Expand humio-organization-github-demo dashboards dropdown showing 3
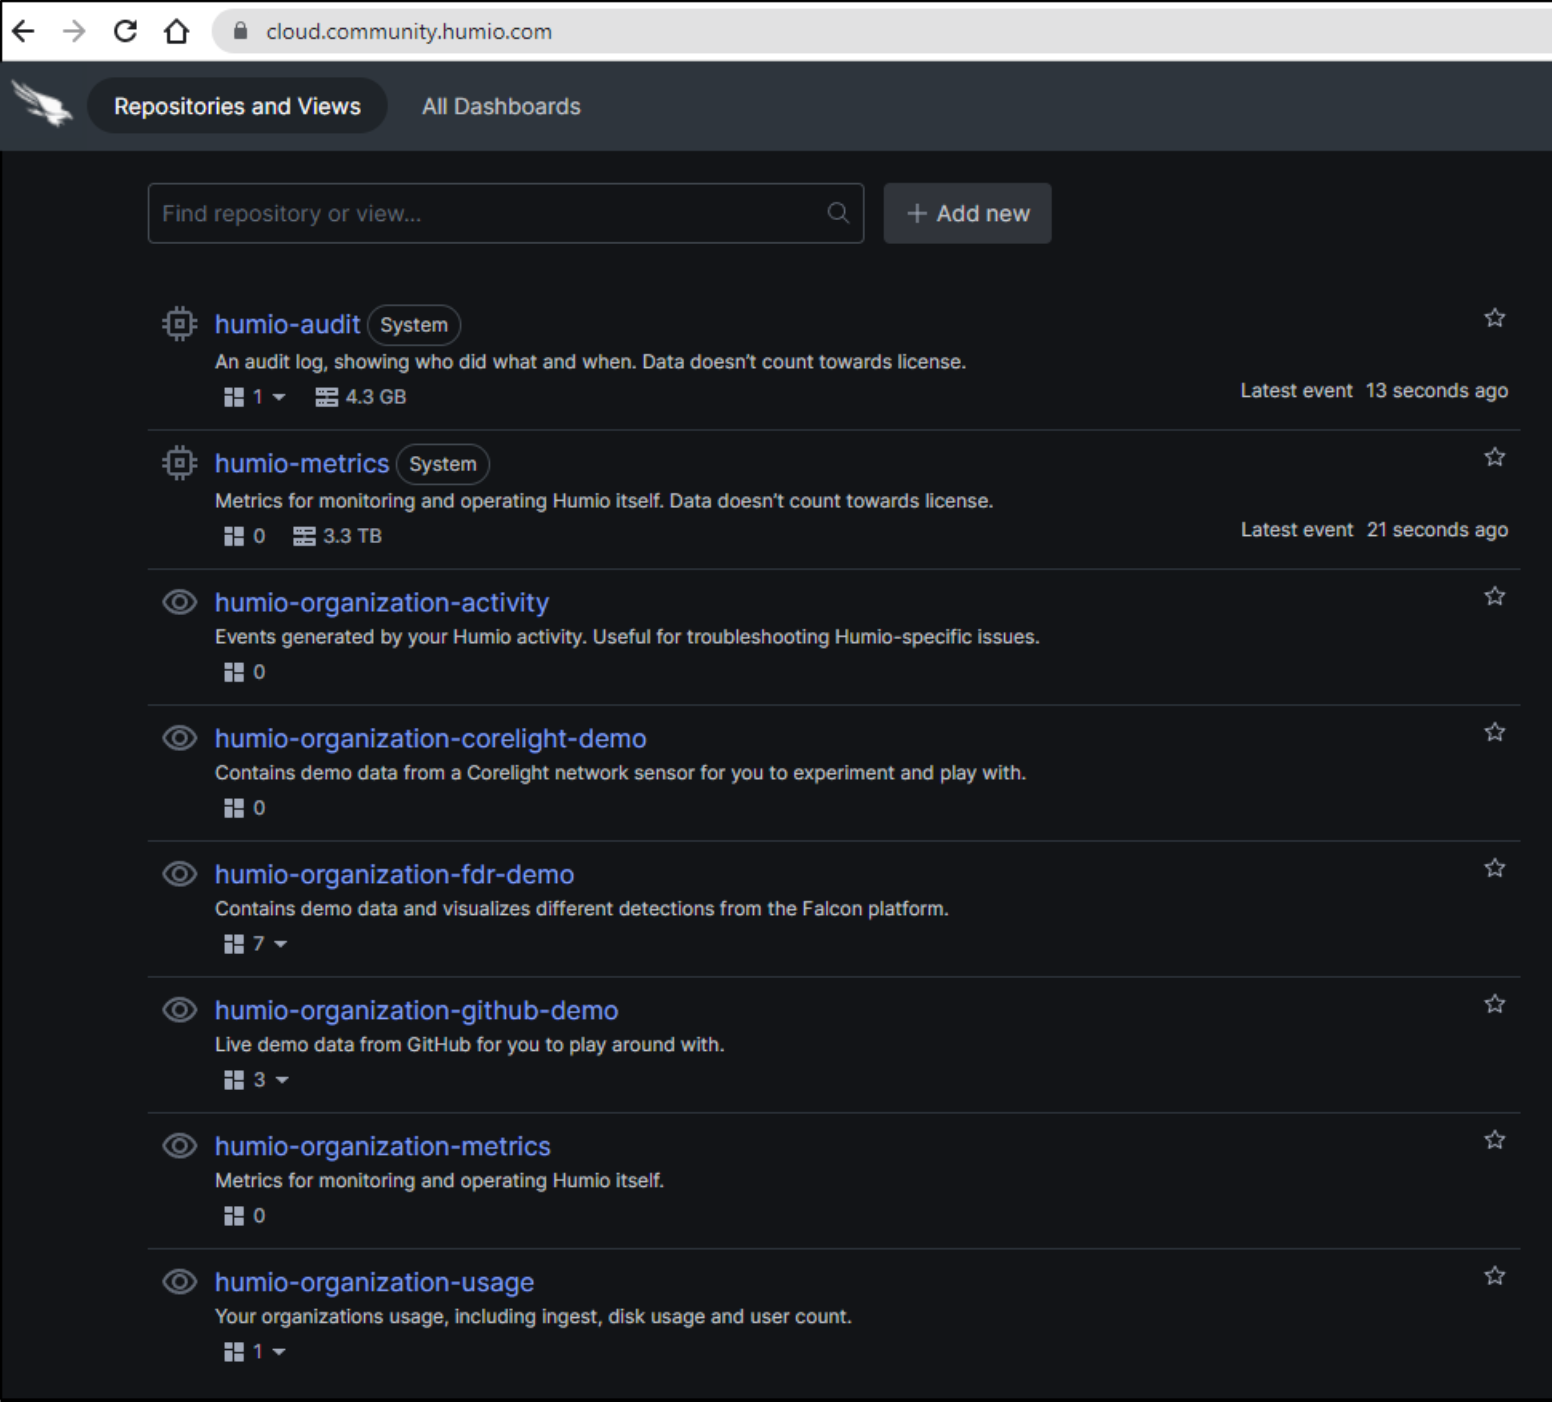 [281, 1080]
